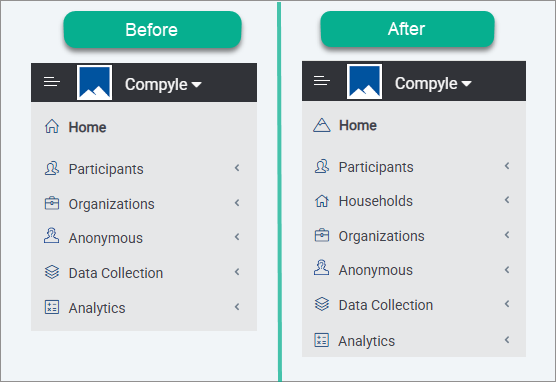Select Anonymous menu item in Before sidebar
Image resolution: width=556 pixels, height=382 pixels.
[x=144, y=238]
